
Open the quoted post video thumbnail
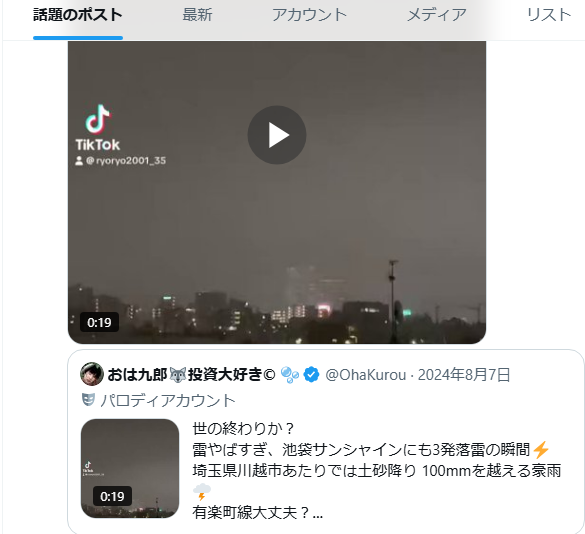point(130,468)
